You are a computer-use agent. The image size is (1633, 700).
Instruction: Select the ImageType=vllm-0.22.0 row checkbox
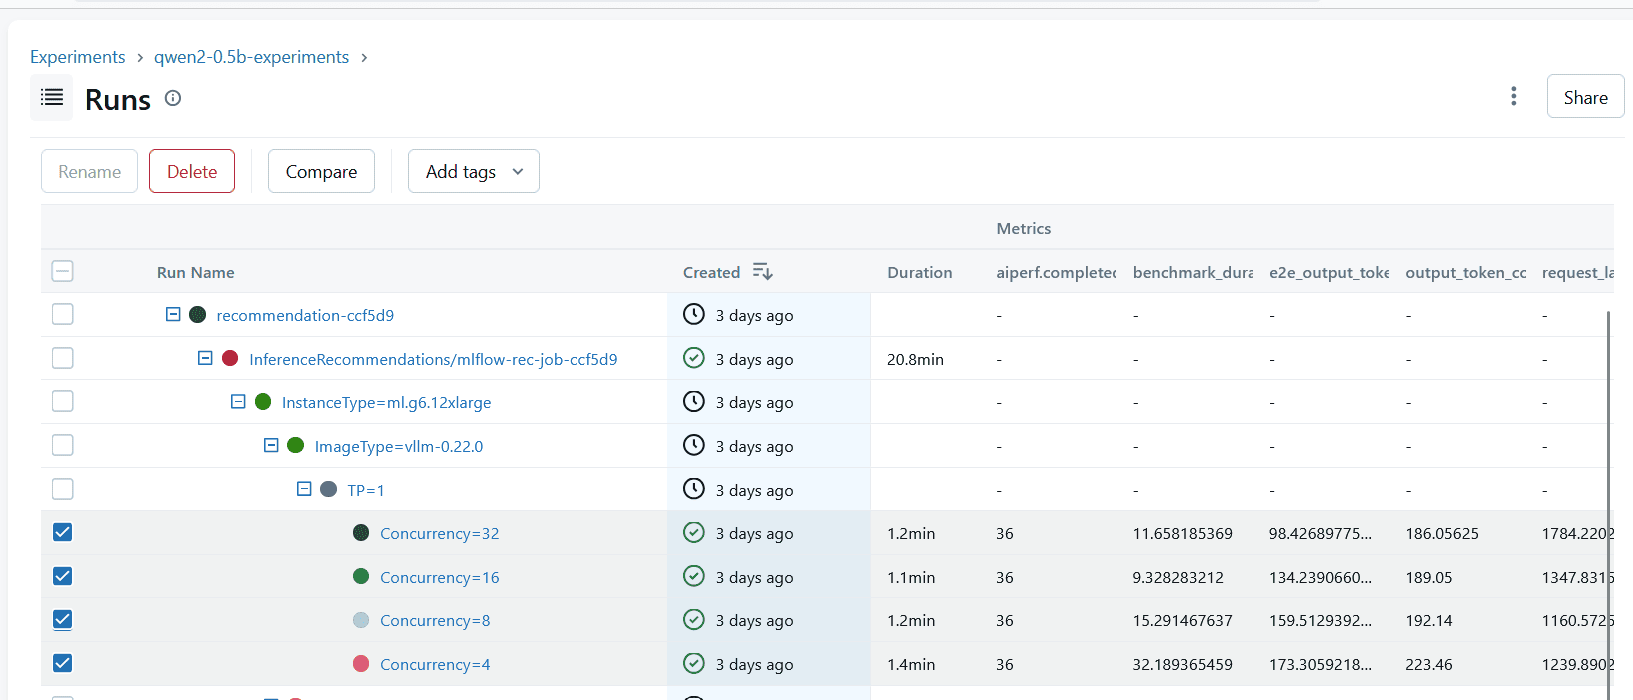point(62,445)
